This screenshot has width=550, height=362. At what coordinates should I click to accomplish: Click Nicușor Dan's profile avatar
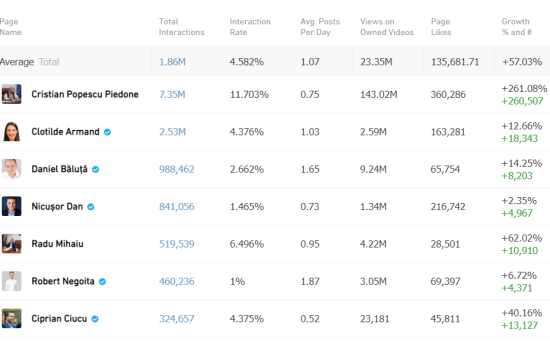coord(12,206)
